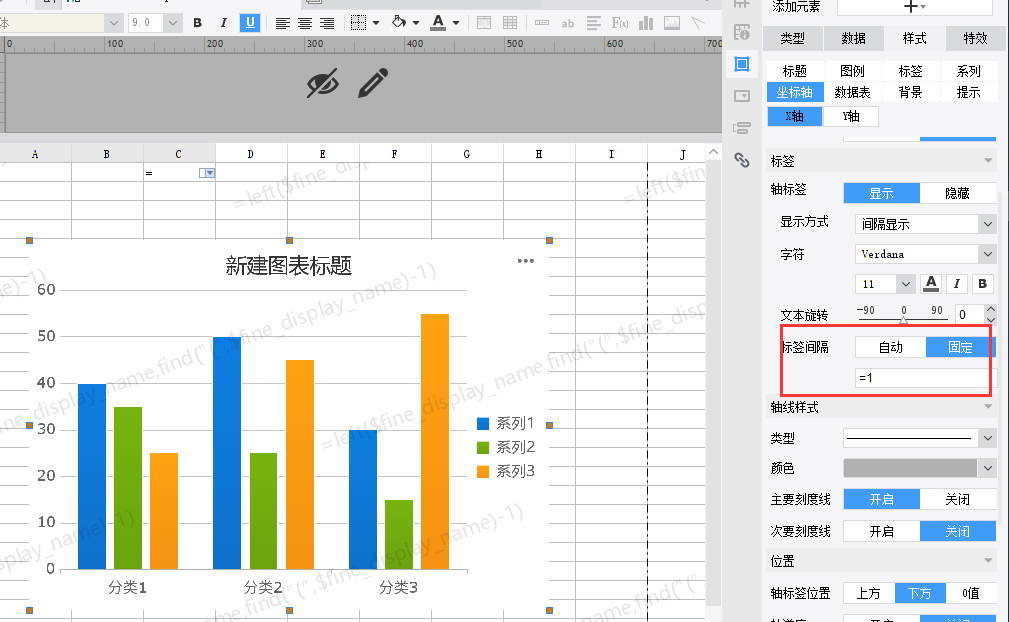Open the chart three-dots options menu

(x=526, y=261)
